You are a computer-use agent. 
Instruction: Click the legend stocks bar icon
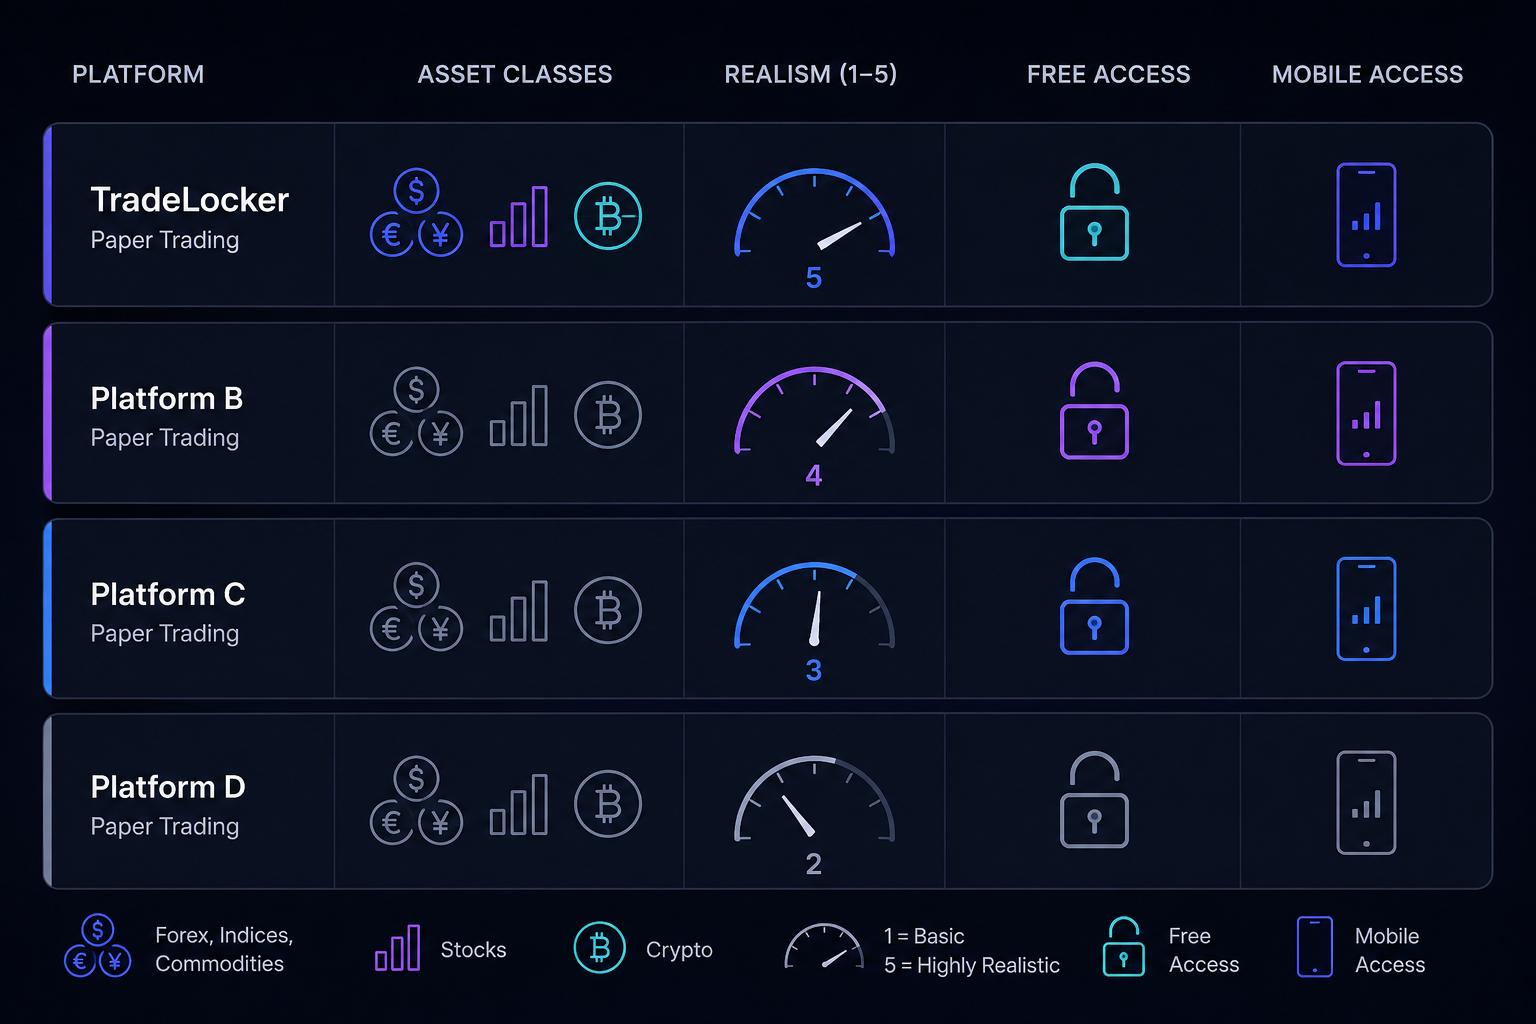click(x=397, y=948)
